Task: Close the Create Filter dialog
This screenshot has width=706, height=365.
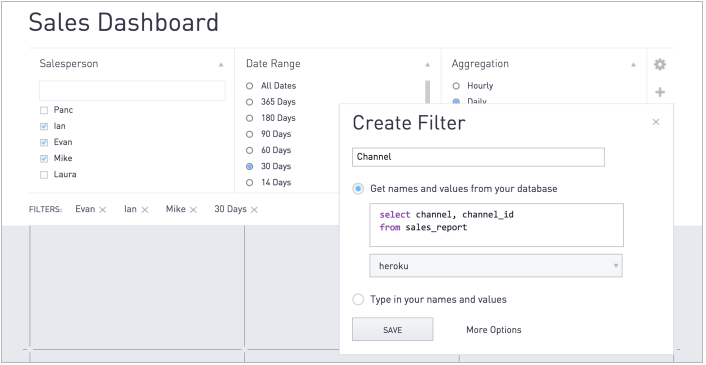Action: pos(656,122)
